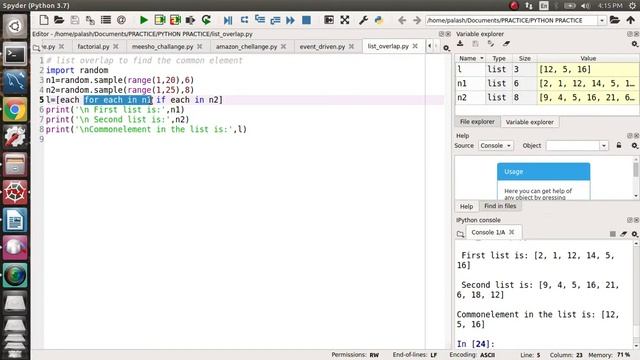Change to the parent directory
Image resolution: width=640 pixels, height=360 pixels.
631,20
